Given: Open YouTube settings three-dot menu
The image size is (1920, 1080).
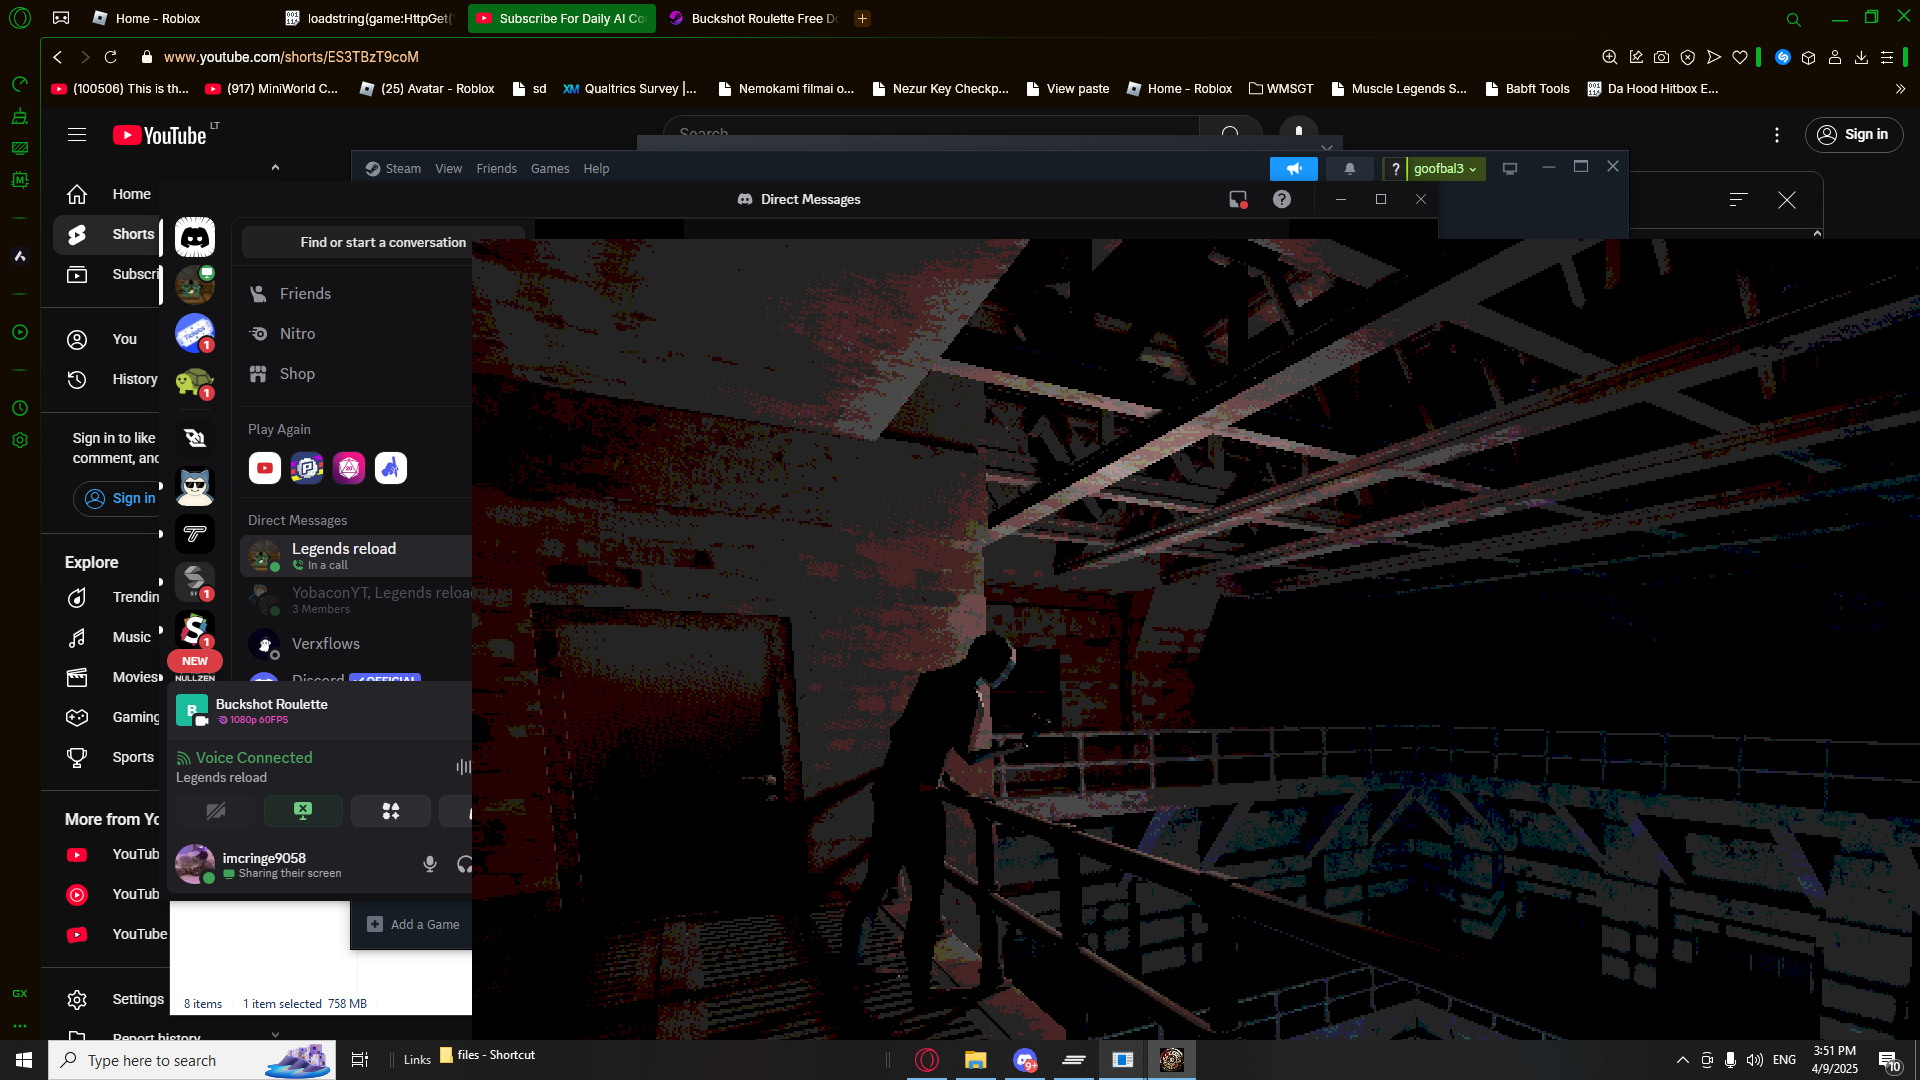Looking at the screenshot, I should tap(1777, 135).
